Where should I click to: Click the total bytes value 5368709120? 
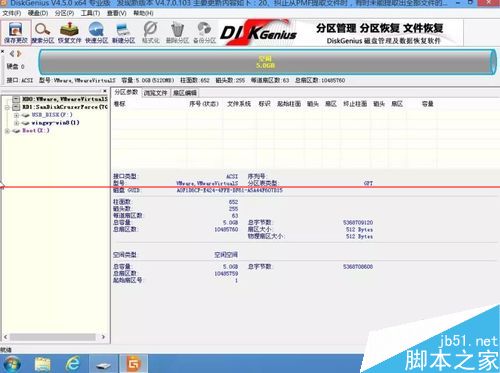coord(358,222)
